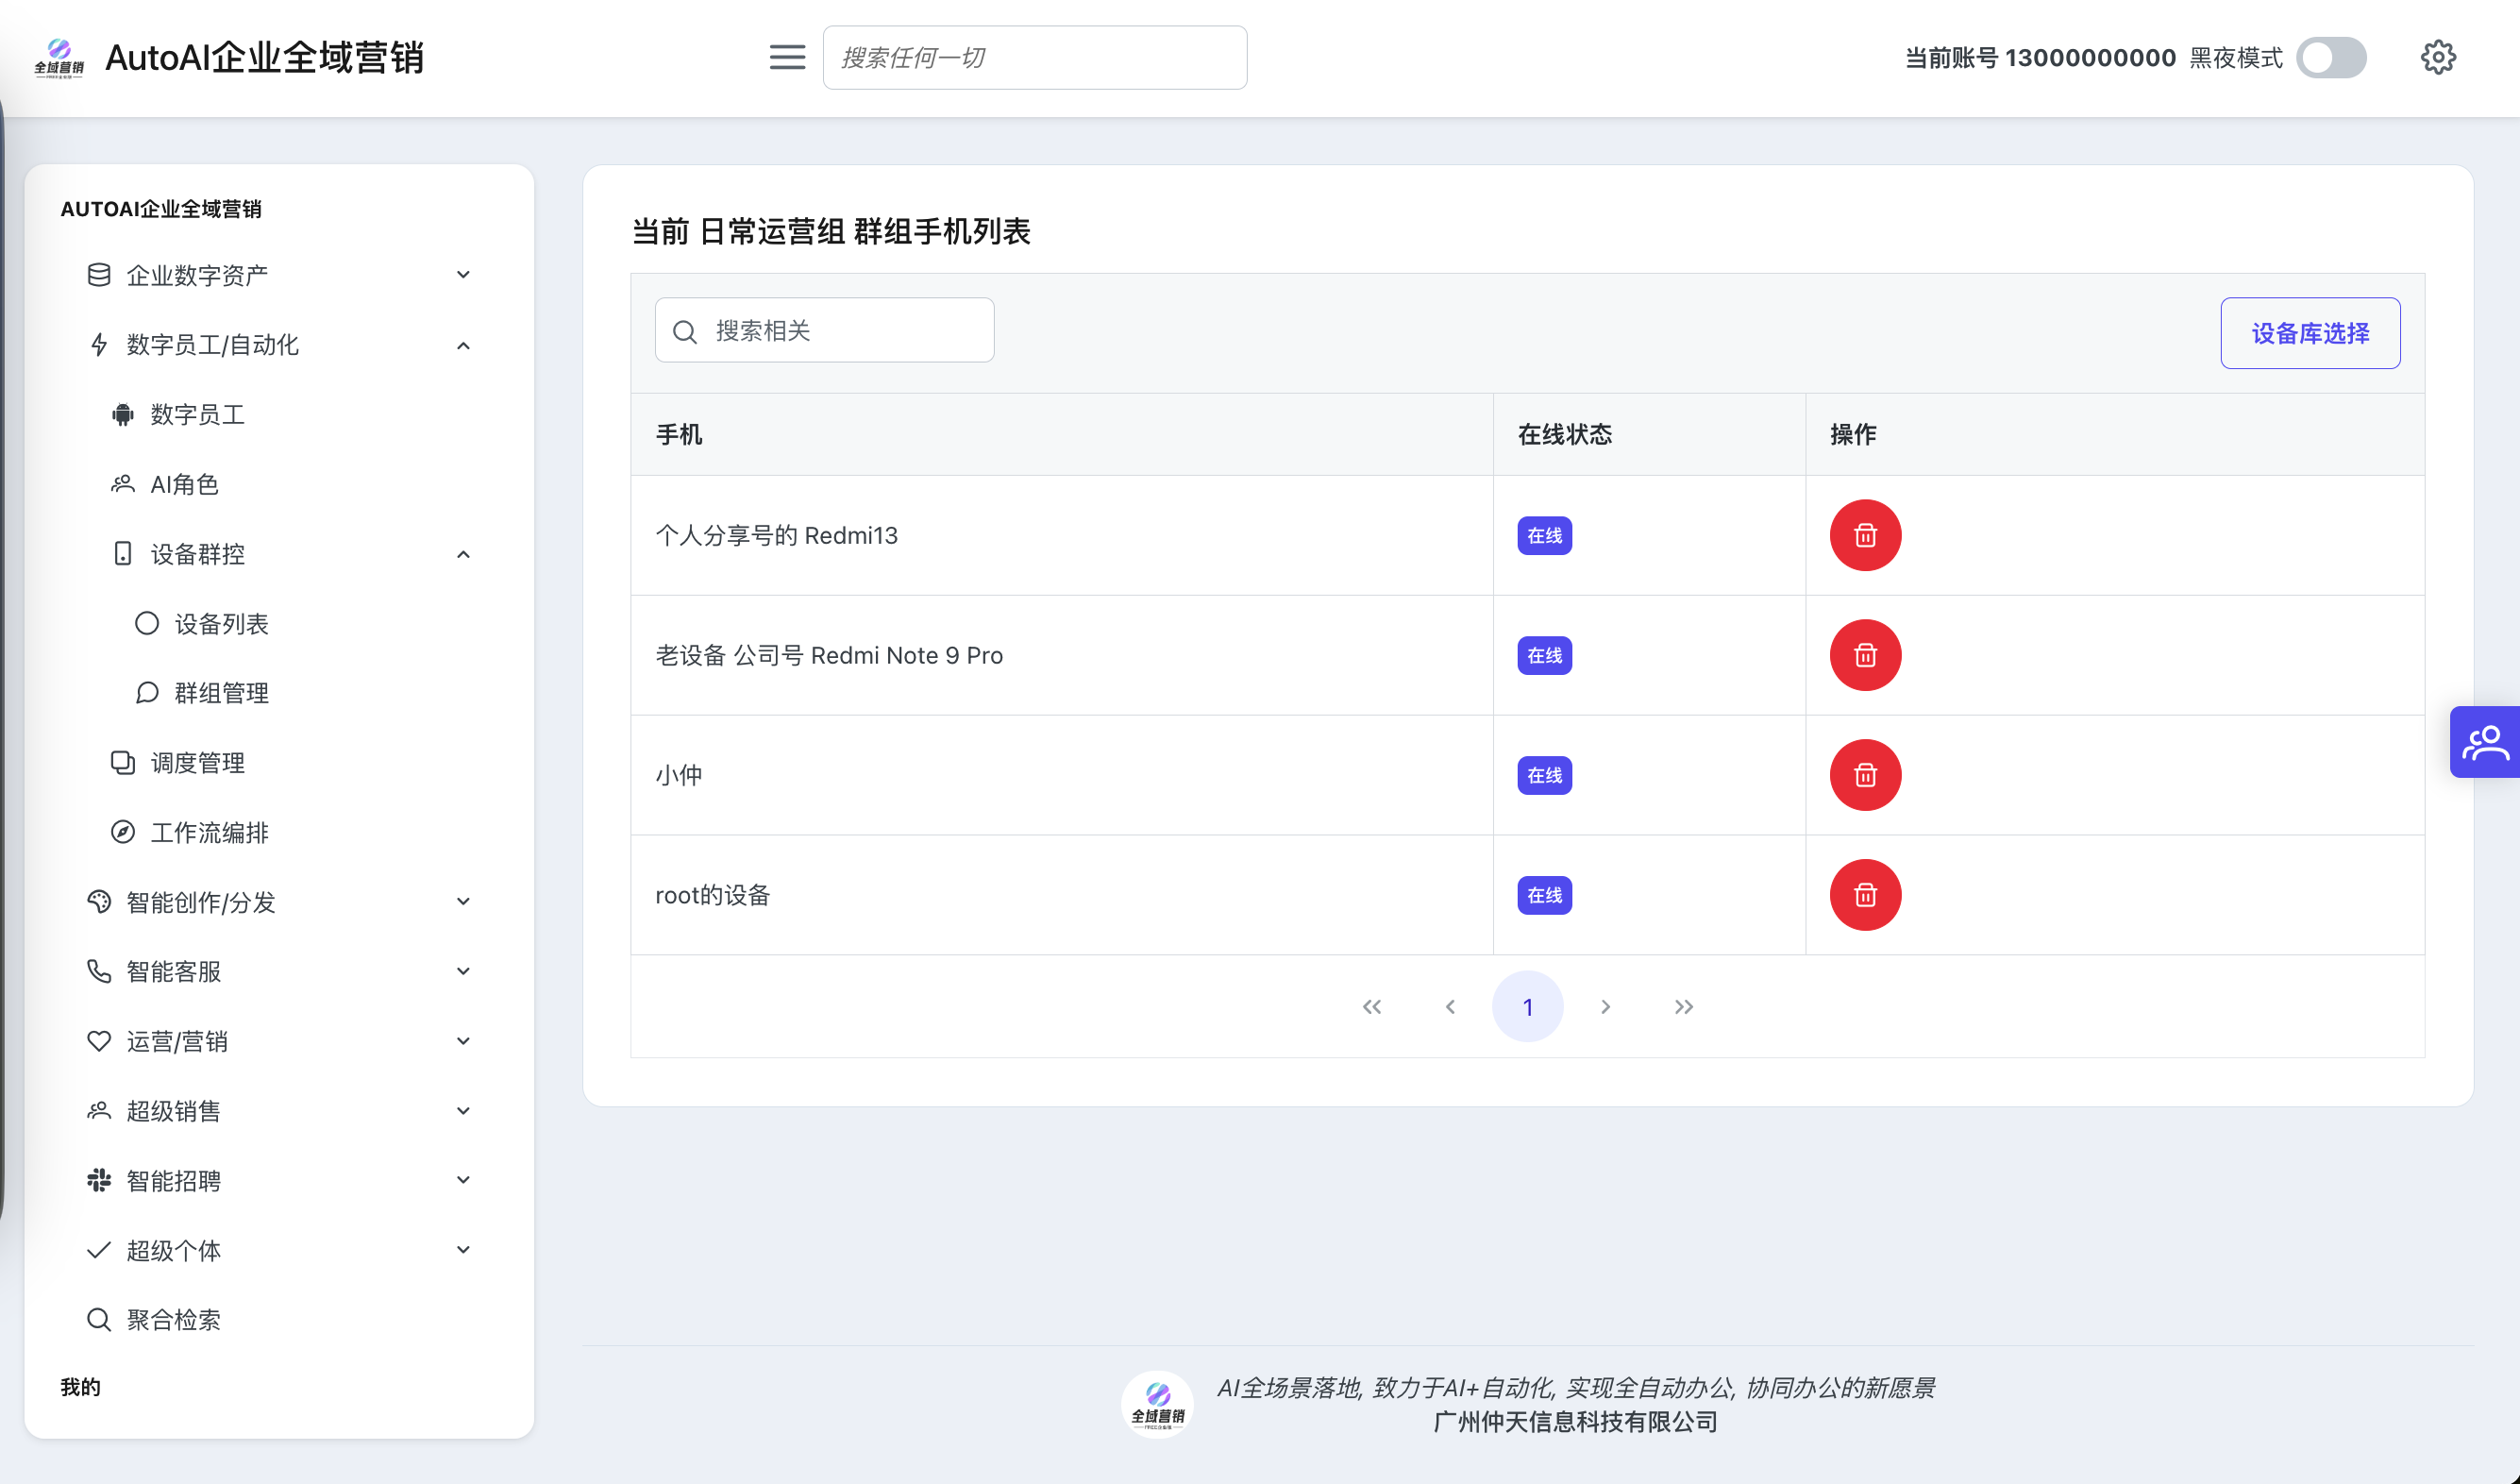Click the AutoAI logo image in header
This screenshot has height=1484, width=2520.
coord(59,58)
